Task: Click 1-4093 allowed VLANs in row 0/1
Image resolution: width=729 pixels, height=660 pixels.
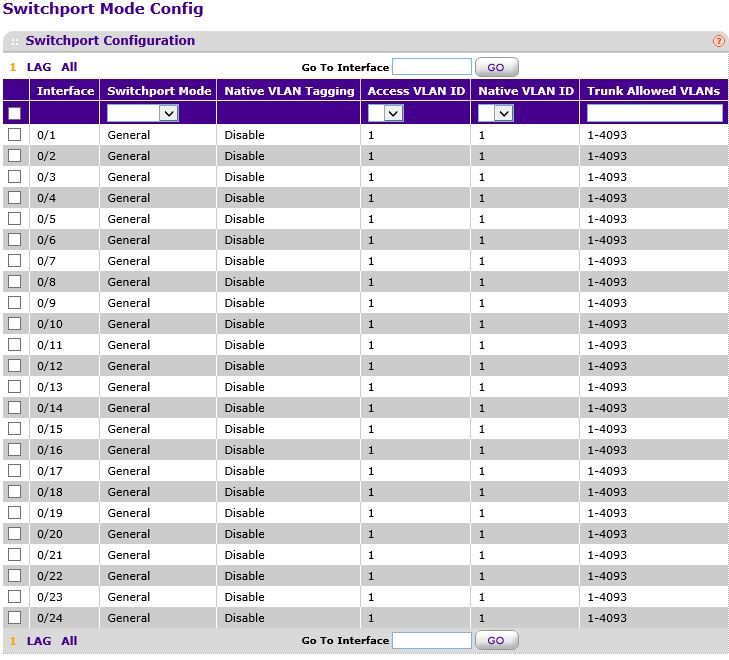Action: pyautogui.click(x=607, y=135)
